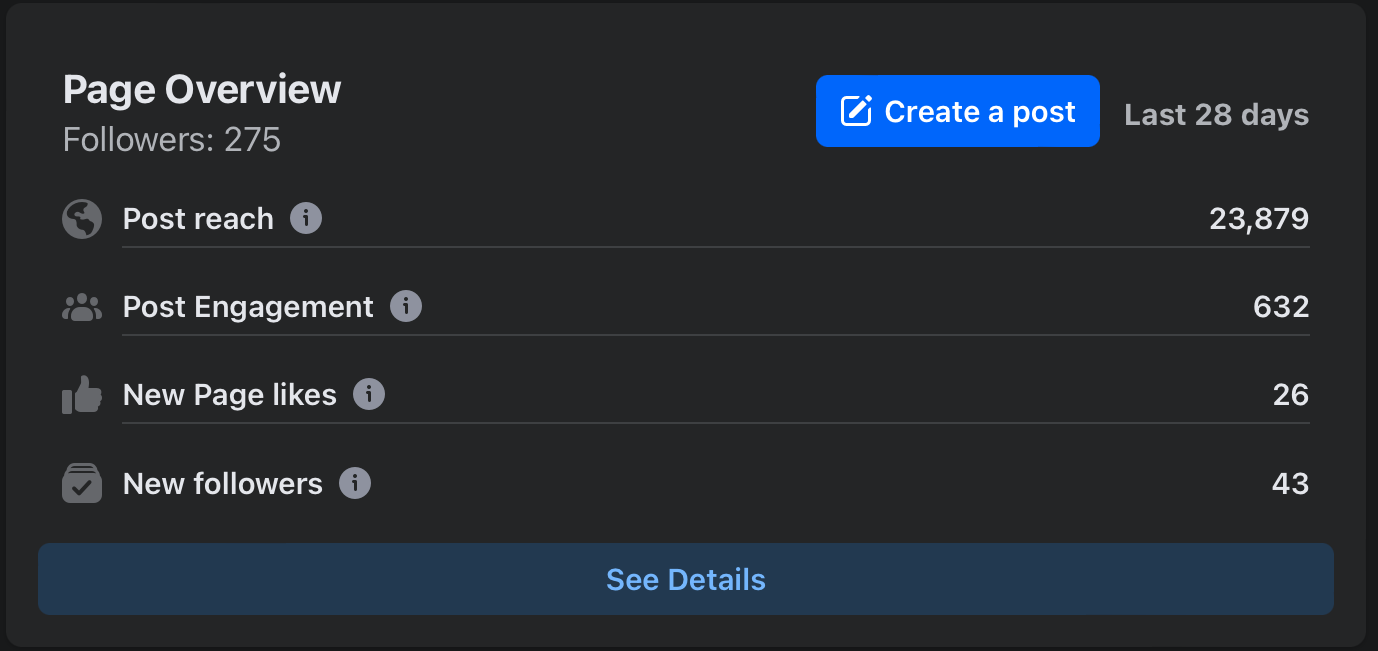Click the Post Engagement label

[248, 307]
